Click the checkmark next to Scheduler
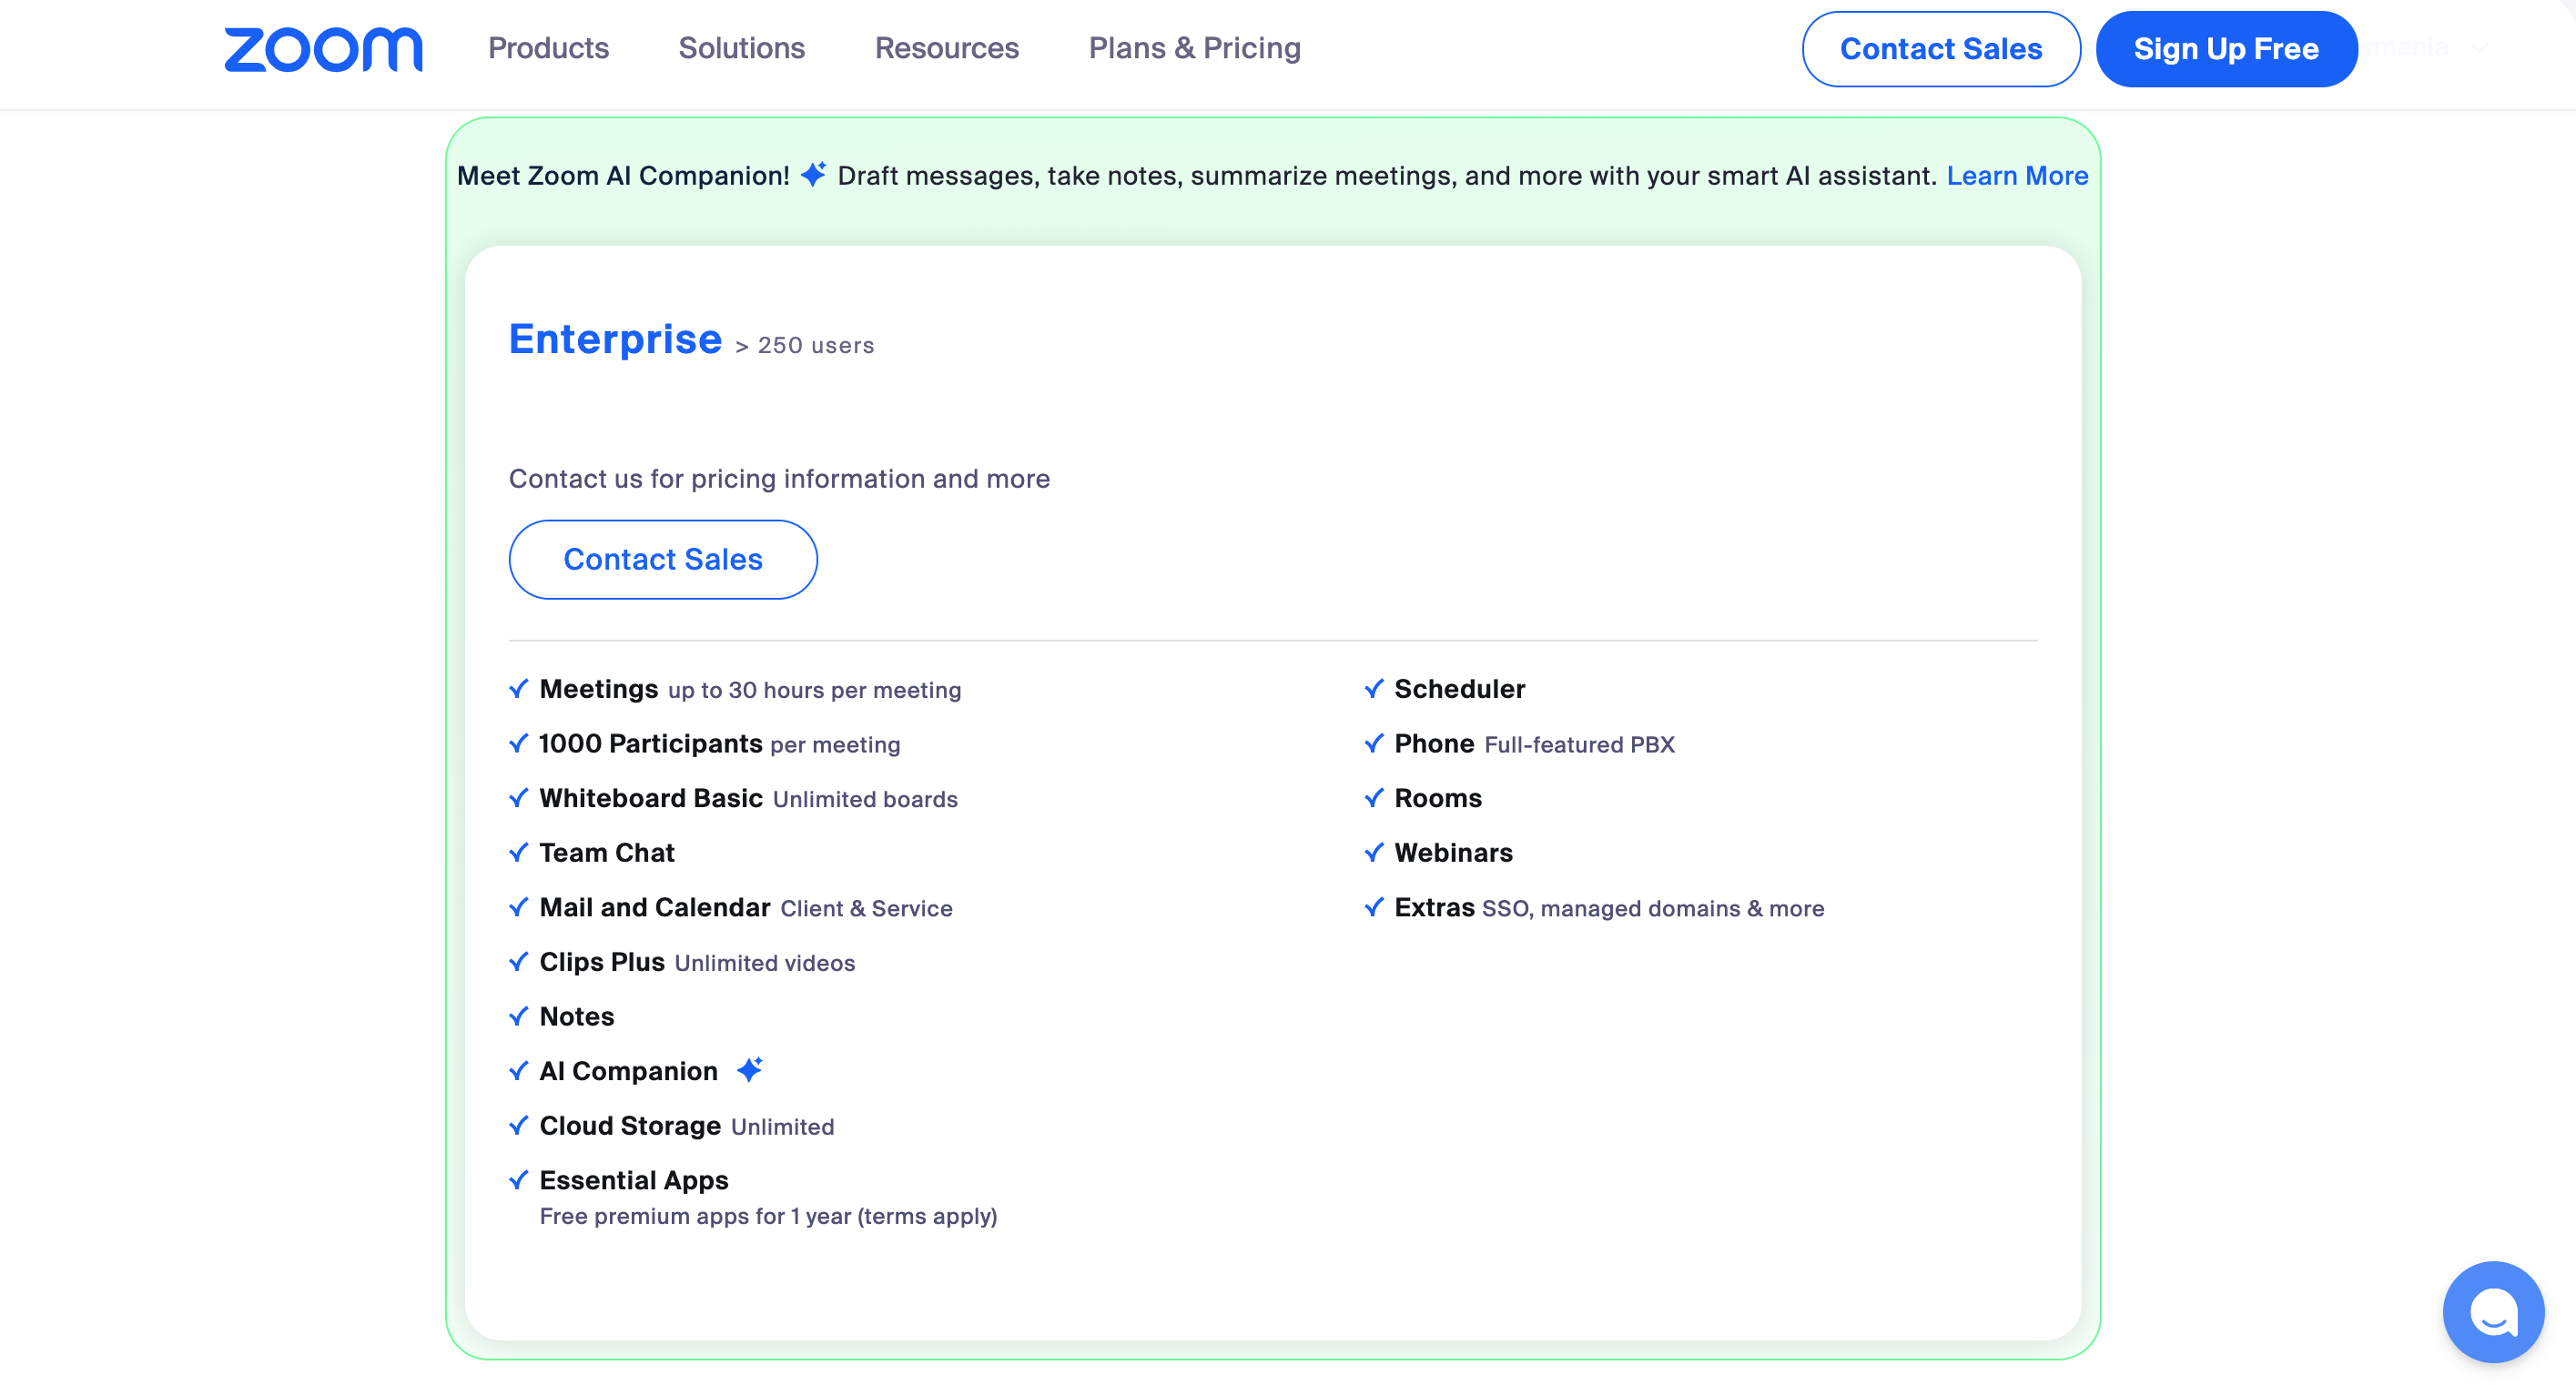The height and width of the screenshot is (1385, 2576). click(x=1373, y=688)
